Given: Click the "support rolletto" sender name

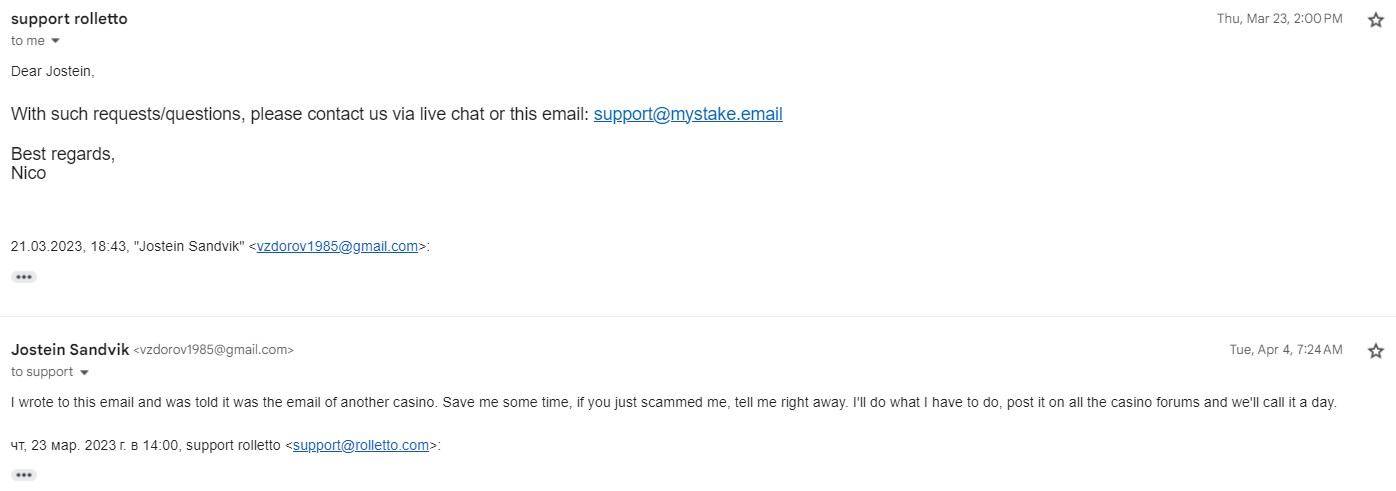Looking at the screenshot, I should pyautogui.click(x=69, y=19).
